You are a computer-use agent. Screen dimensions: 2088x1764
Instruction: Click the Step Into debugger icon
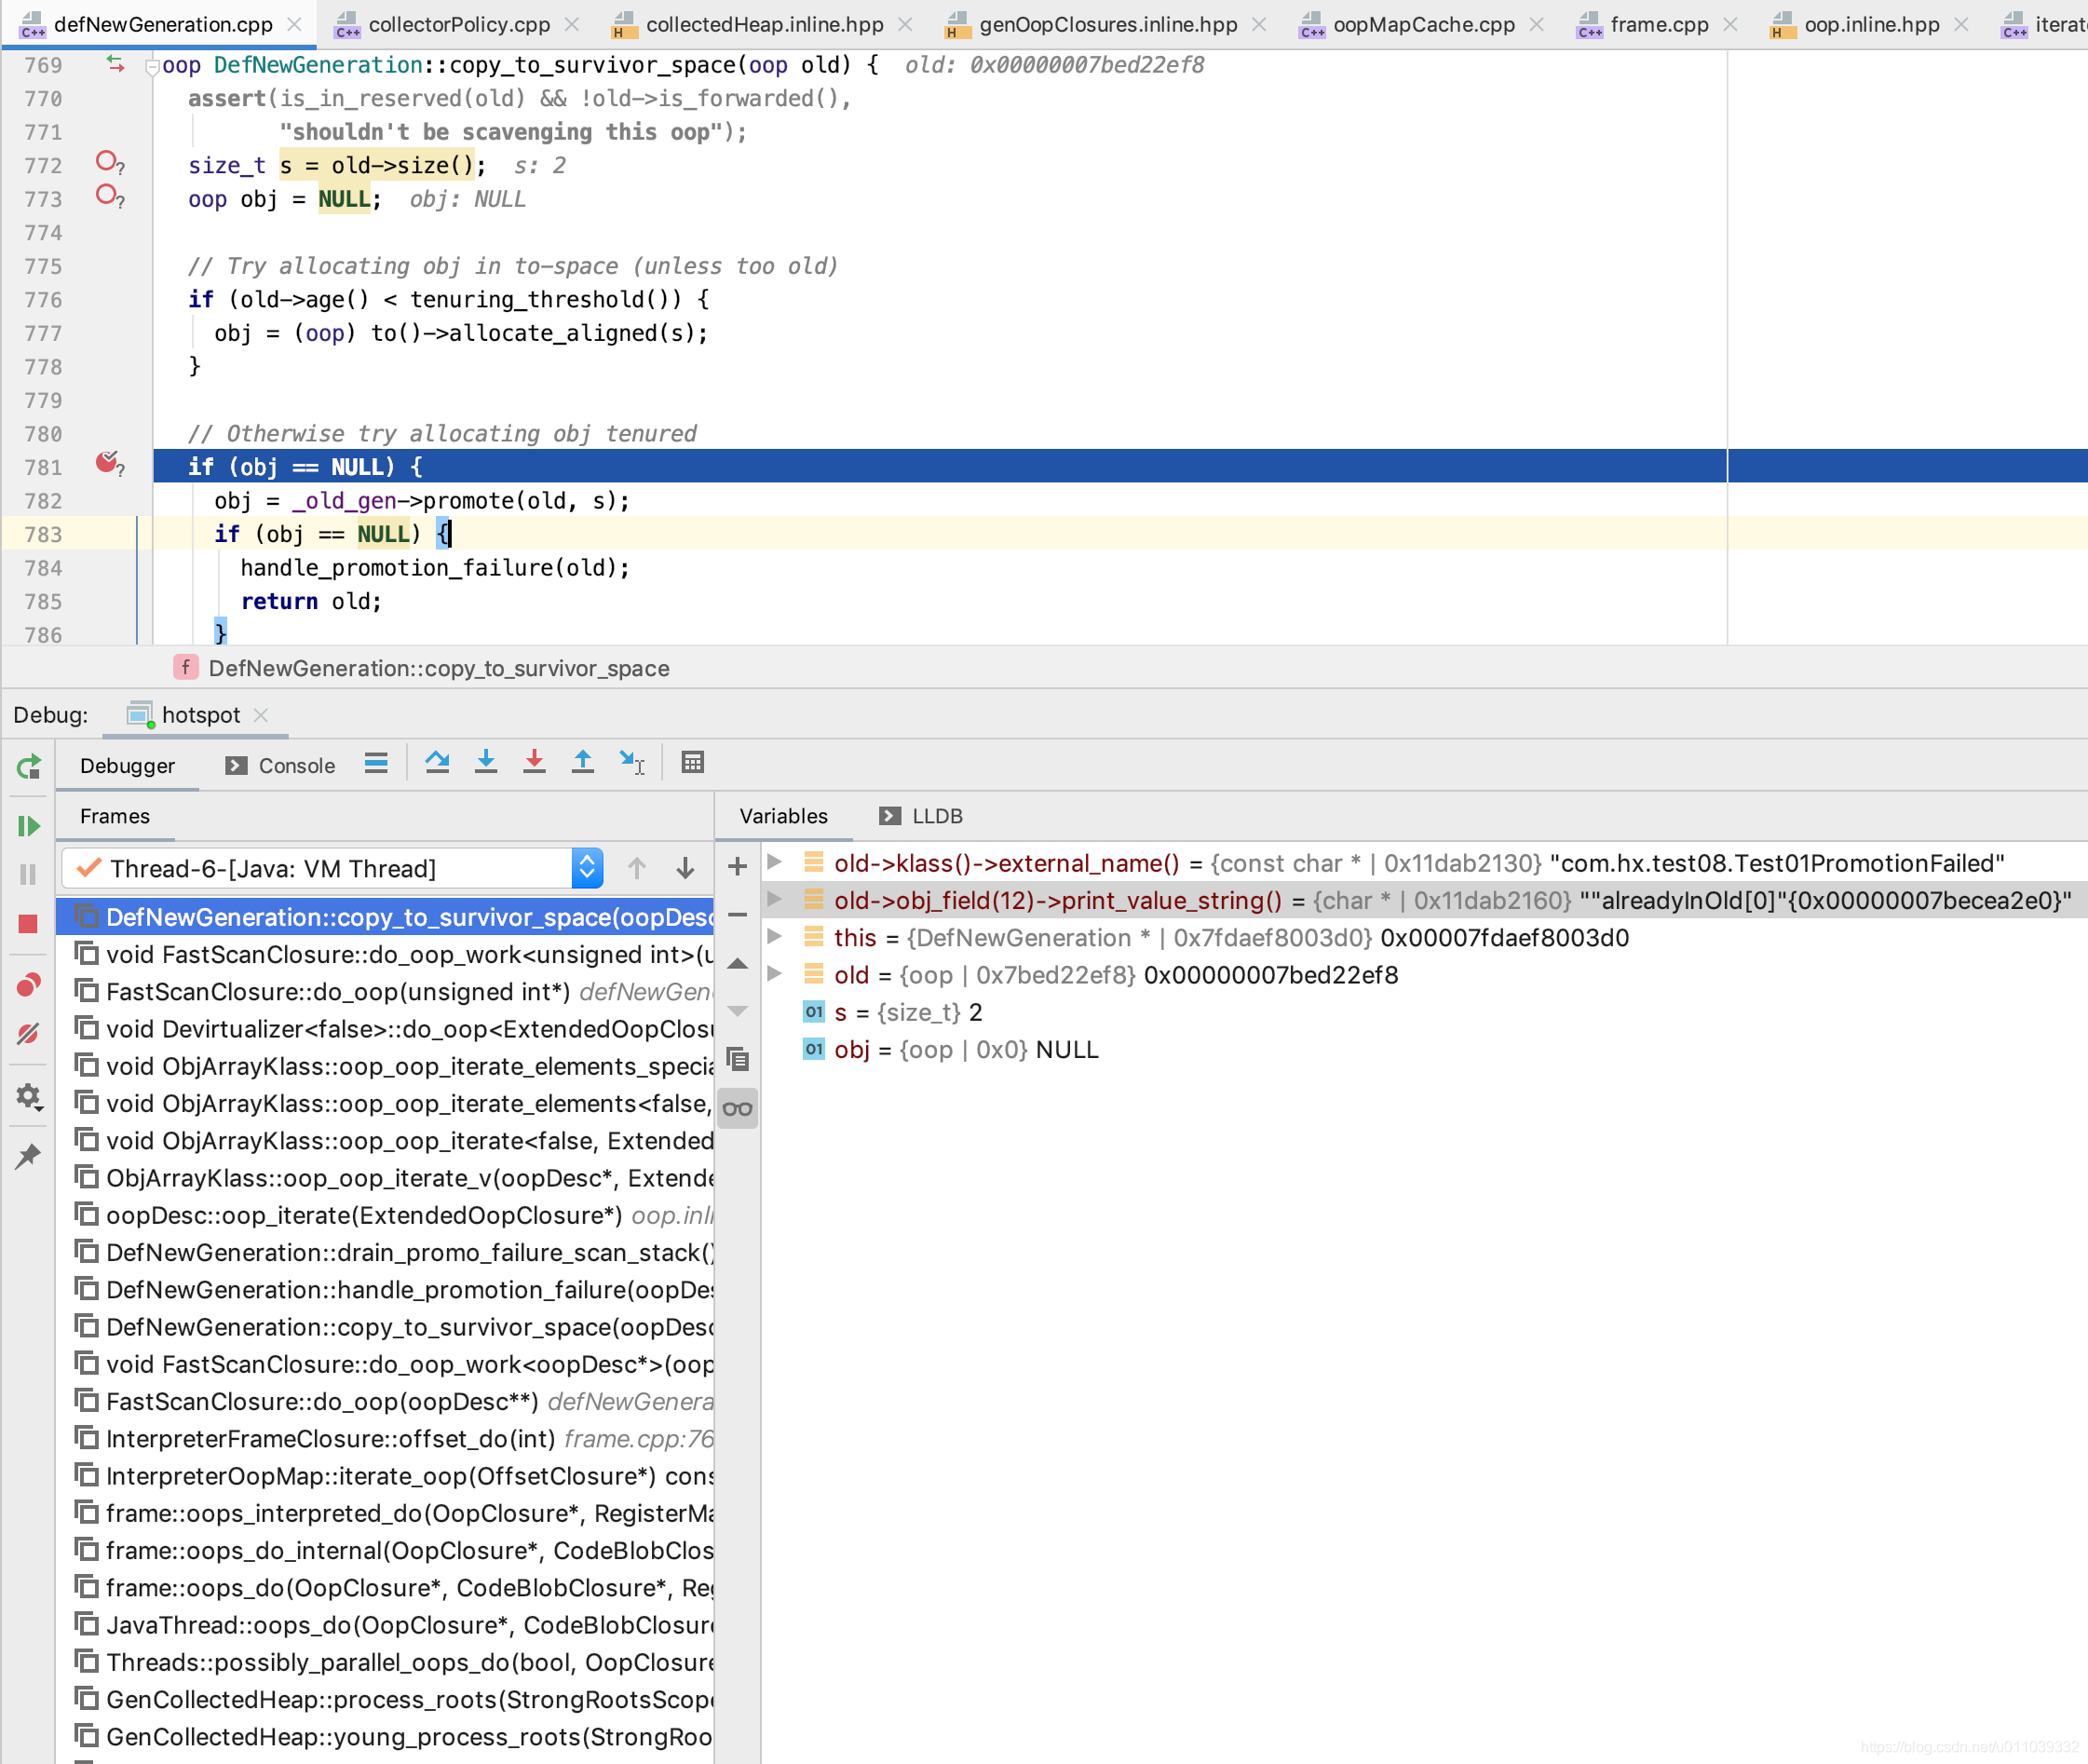pyautogui.click(x=486, y=763)
